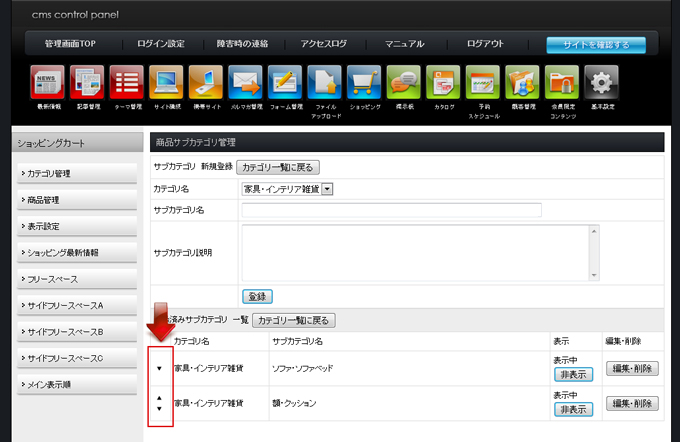This screenshot has height=442, width=680.
Task: Hide the 額・クッション subcategory with 非表示
Action: coord(573,410)
